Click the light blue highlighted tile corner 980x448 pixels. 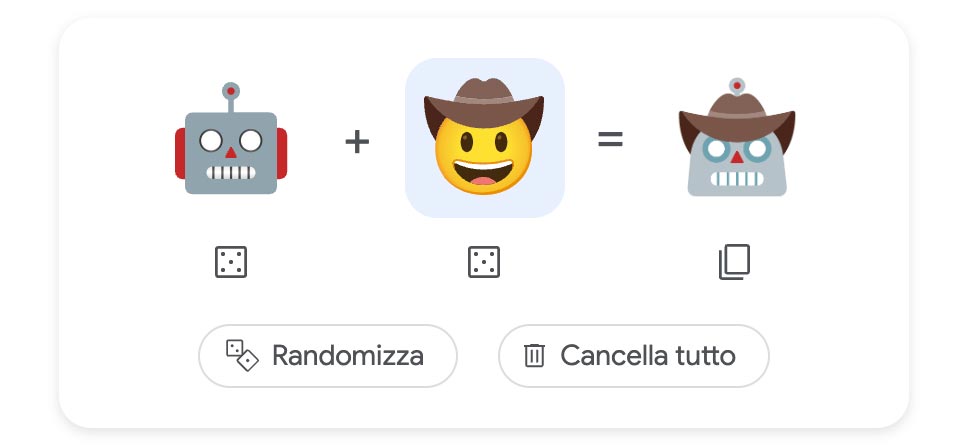[418, 71]
